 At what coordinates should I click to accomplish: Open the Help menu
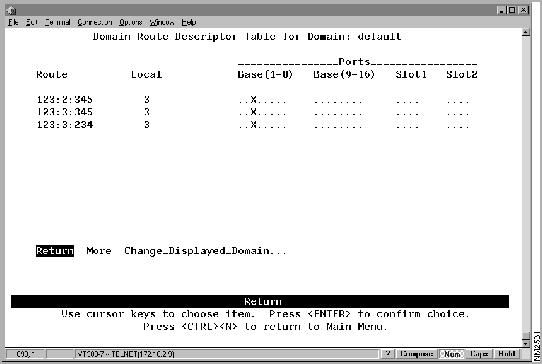point(189,22)
